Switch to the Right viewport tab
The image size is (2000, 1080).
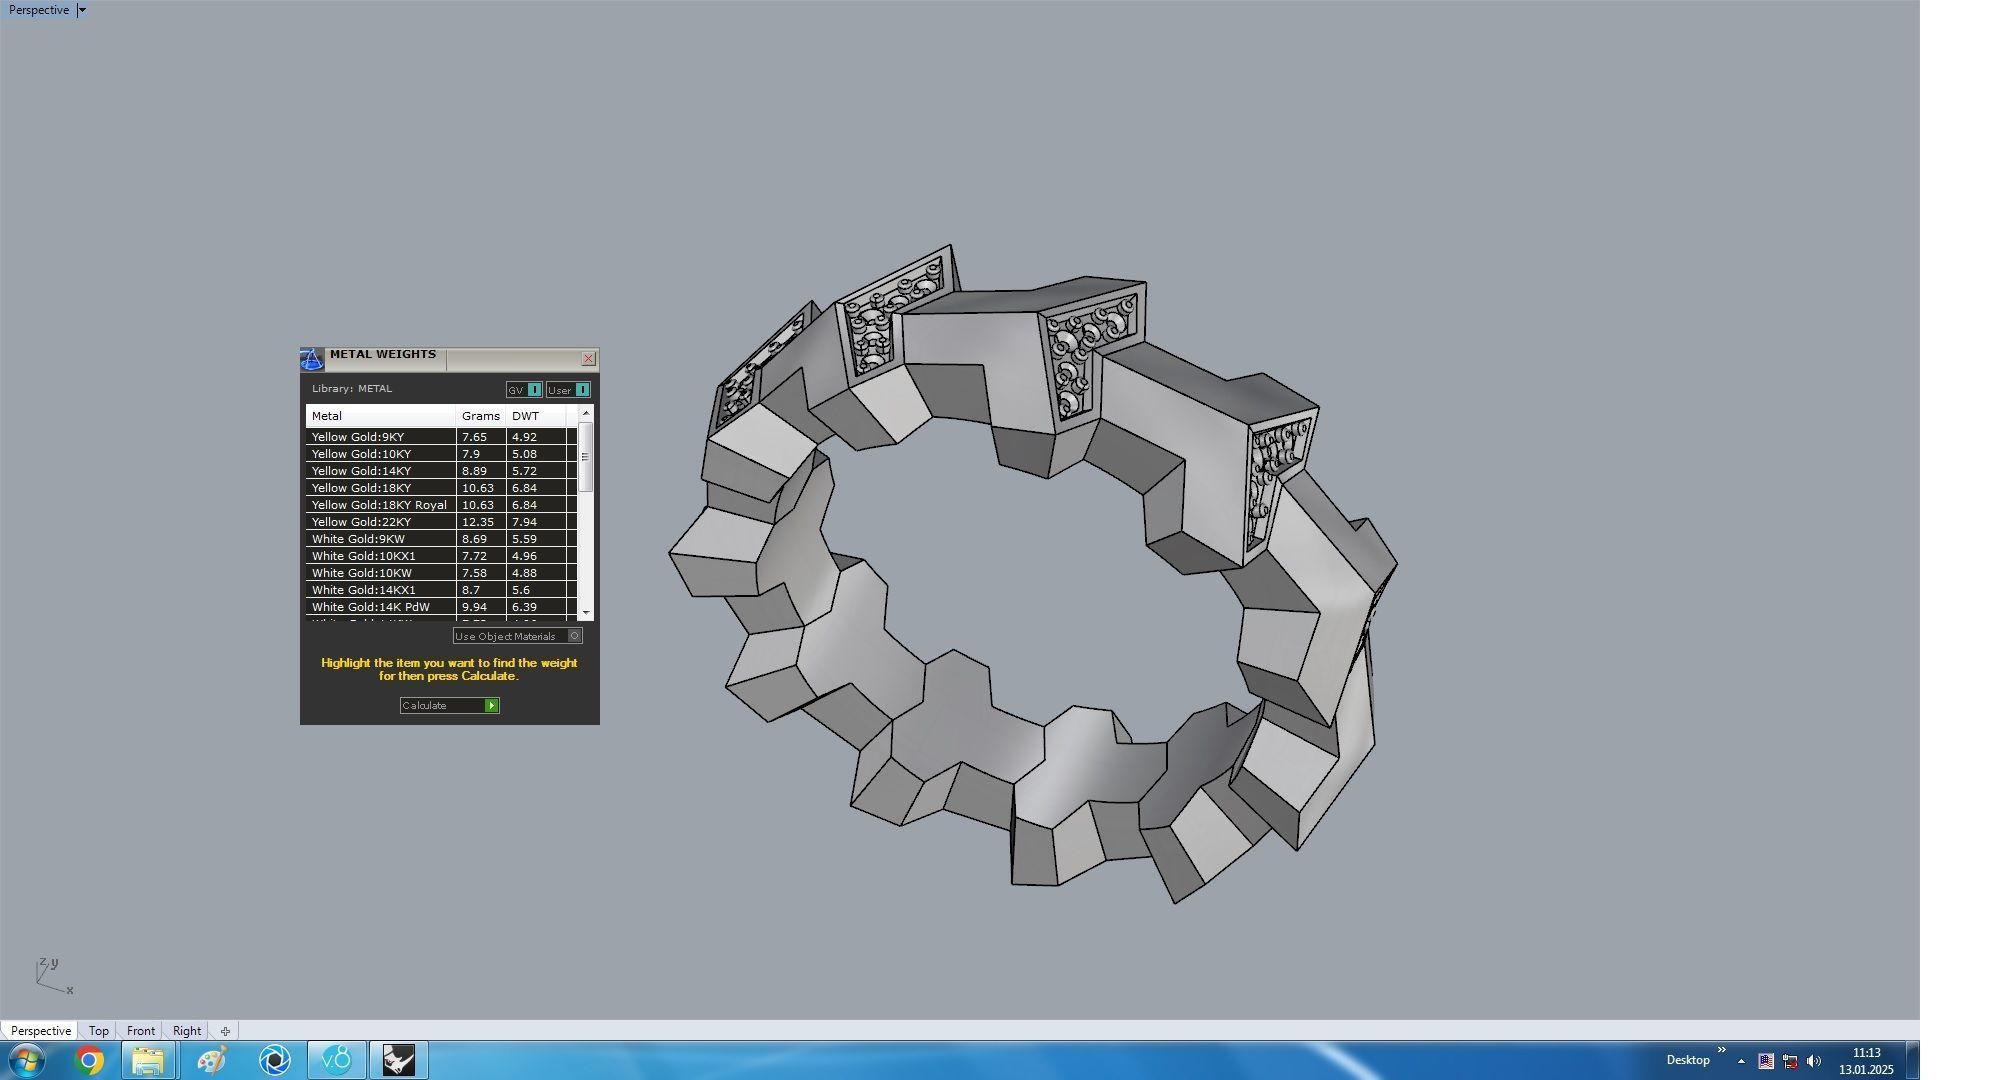click(x=186, y=1030)
